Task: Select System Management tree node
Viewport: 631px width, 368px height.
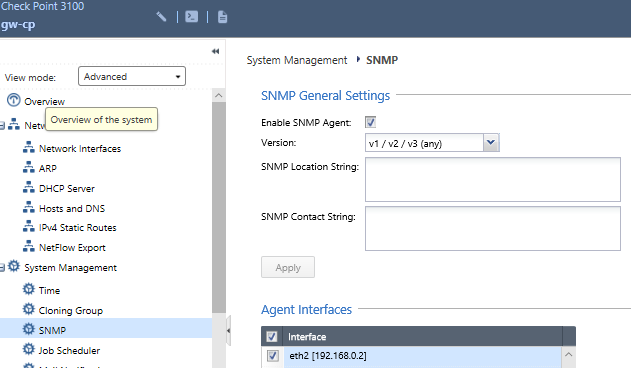Action: point(70,268)
